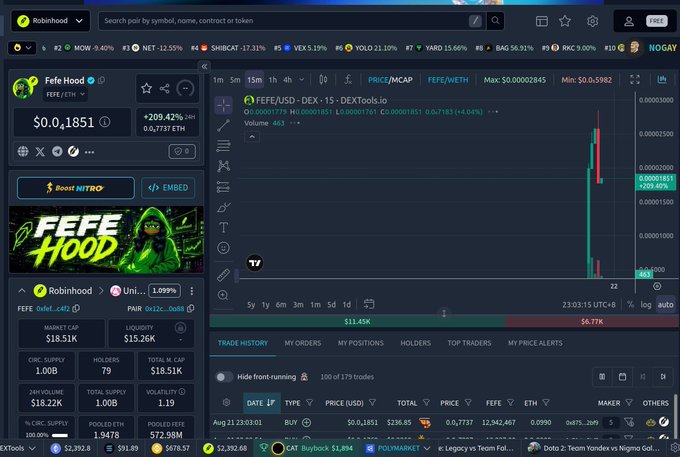Select the 15m timeframe
This screenshot has height=457, width=680.
point(255,80)
